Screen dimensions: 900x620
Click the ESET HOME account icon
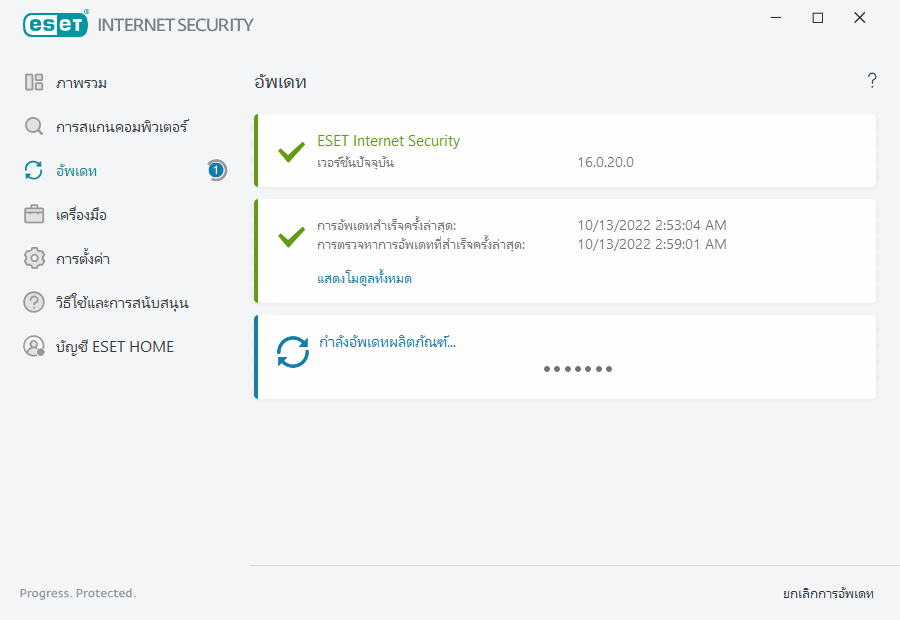point(34,347)
